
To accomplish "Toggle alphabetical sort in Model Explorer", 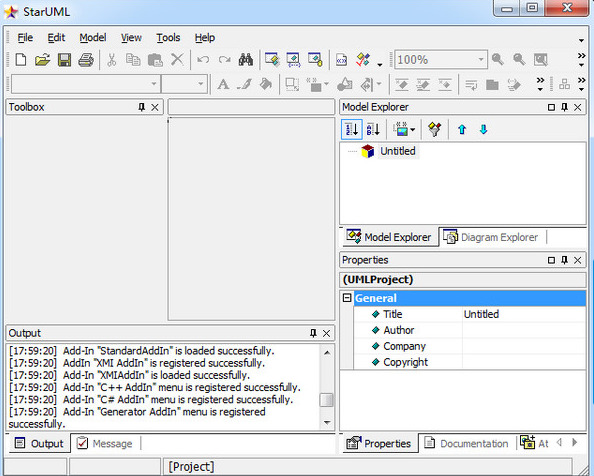I will tap(373, 130).
